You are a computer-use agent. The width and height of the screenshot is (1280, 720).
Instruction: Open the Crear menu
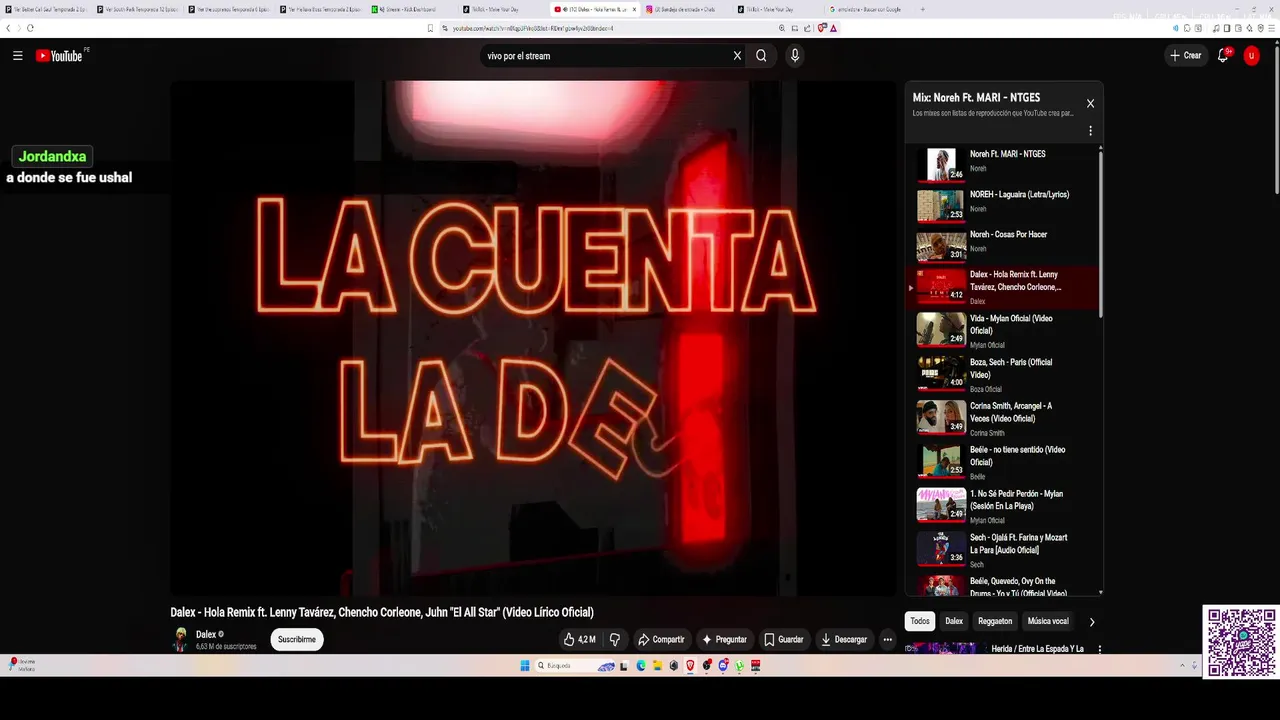click(x=1185, y=56)
